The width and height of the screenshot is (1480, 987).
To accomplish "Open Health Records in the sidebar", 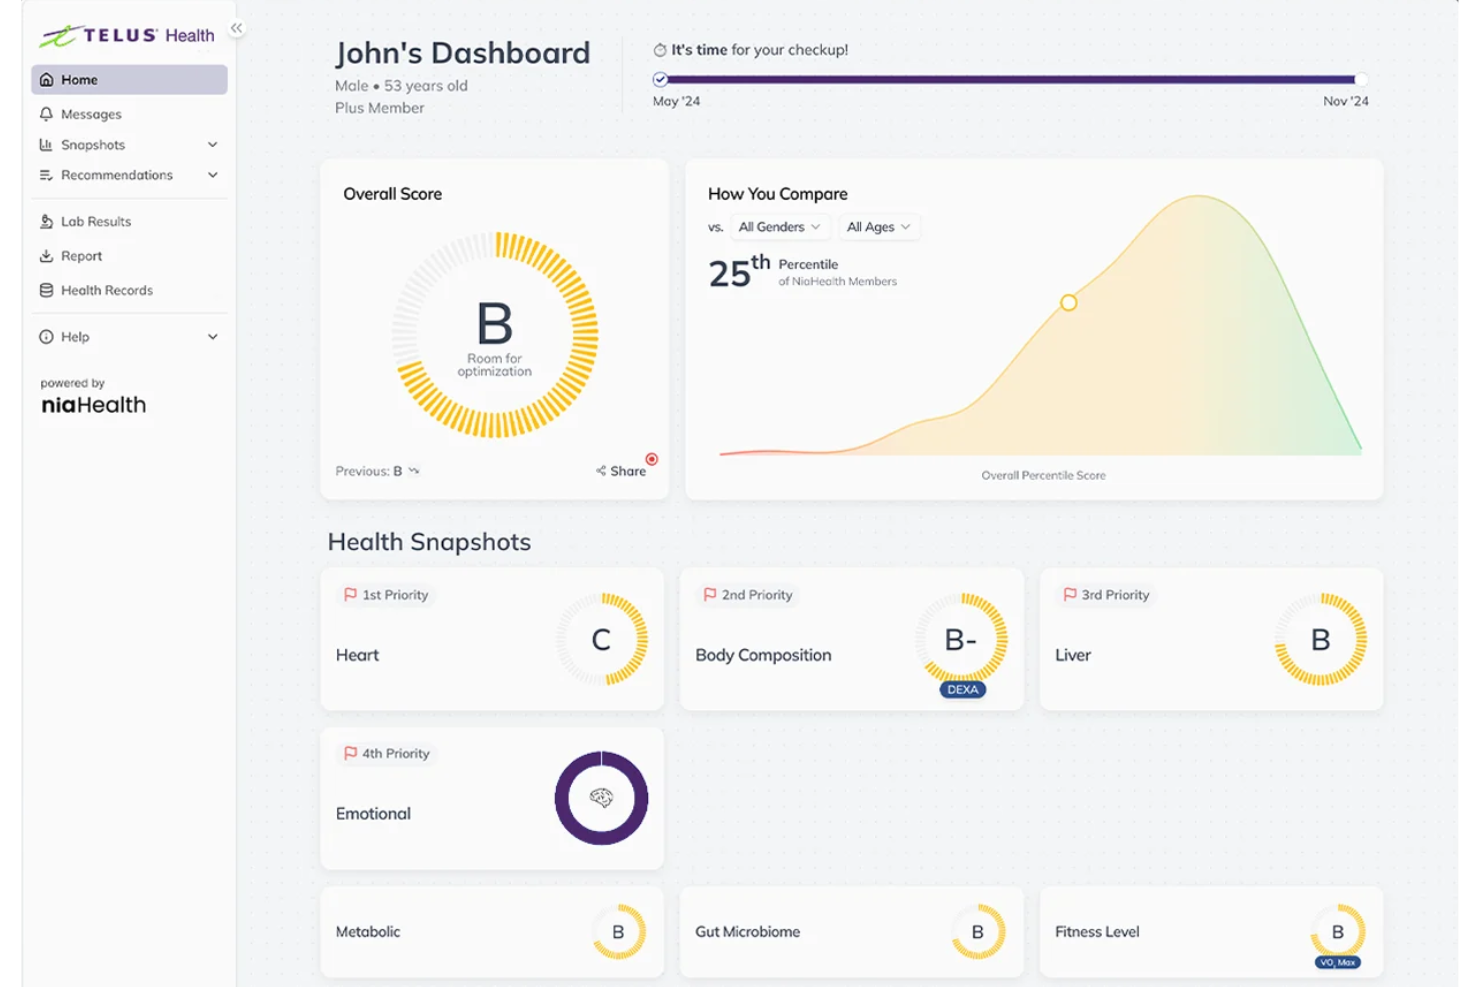I will pyautogui.click(x=129, y=290).
